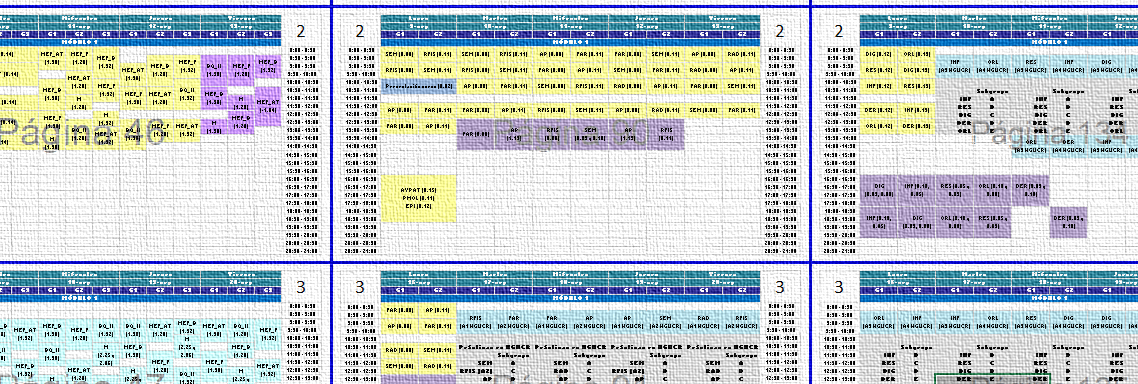The width and height of the screenshot is (1138, 384).
Task: Select the 8:00 - 8:30 time label left of the middle page
Action: click(360, 50)
